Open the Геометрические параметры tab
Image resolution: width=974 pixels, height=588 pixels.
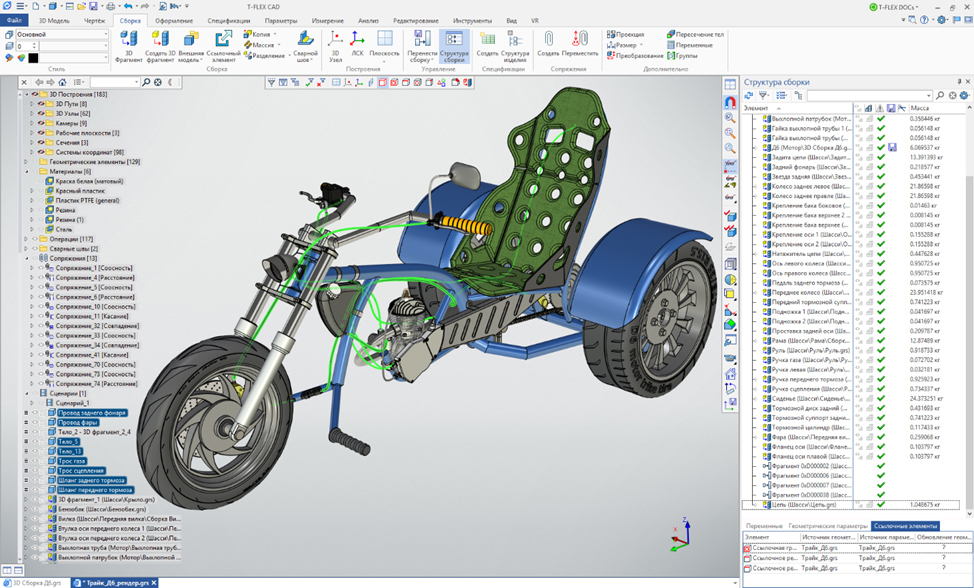[828, 525]
